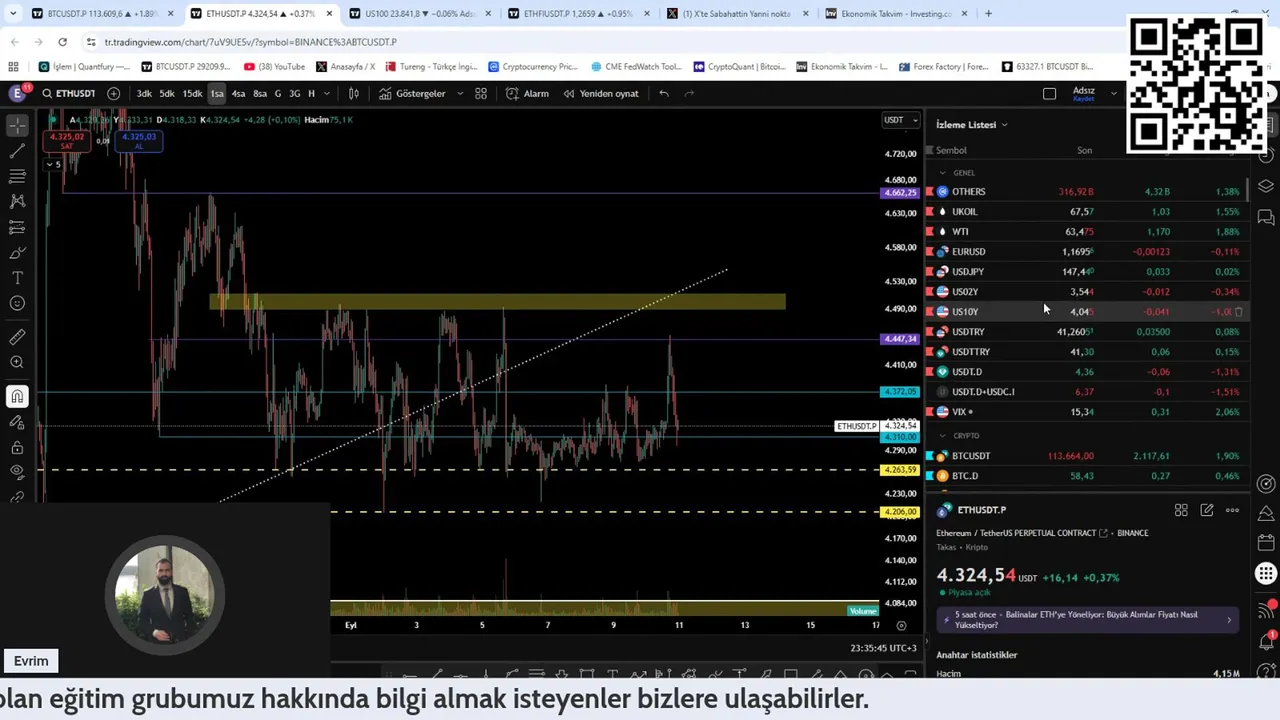Activate the zoom in tool
The width and height of the screenshot is (1280, 720).
tap(17, 362)
